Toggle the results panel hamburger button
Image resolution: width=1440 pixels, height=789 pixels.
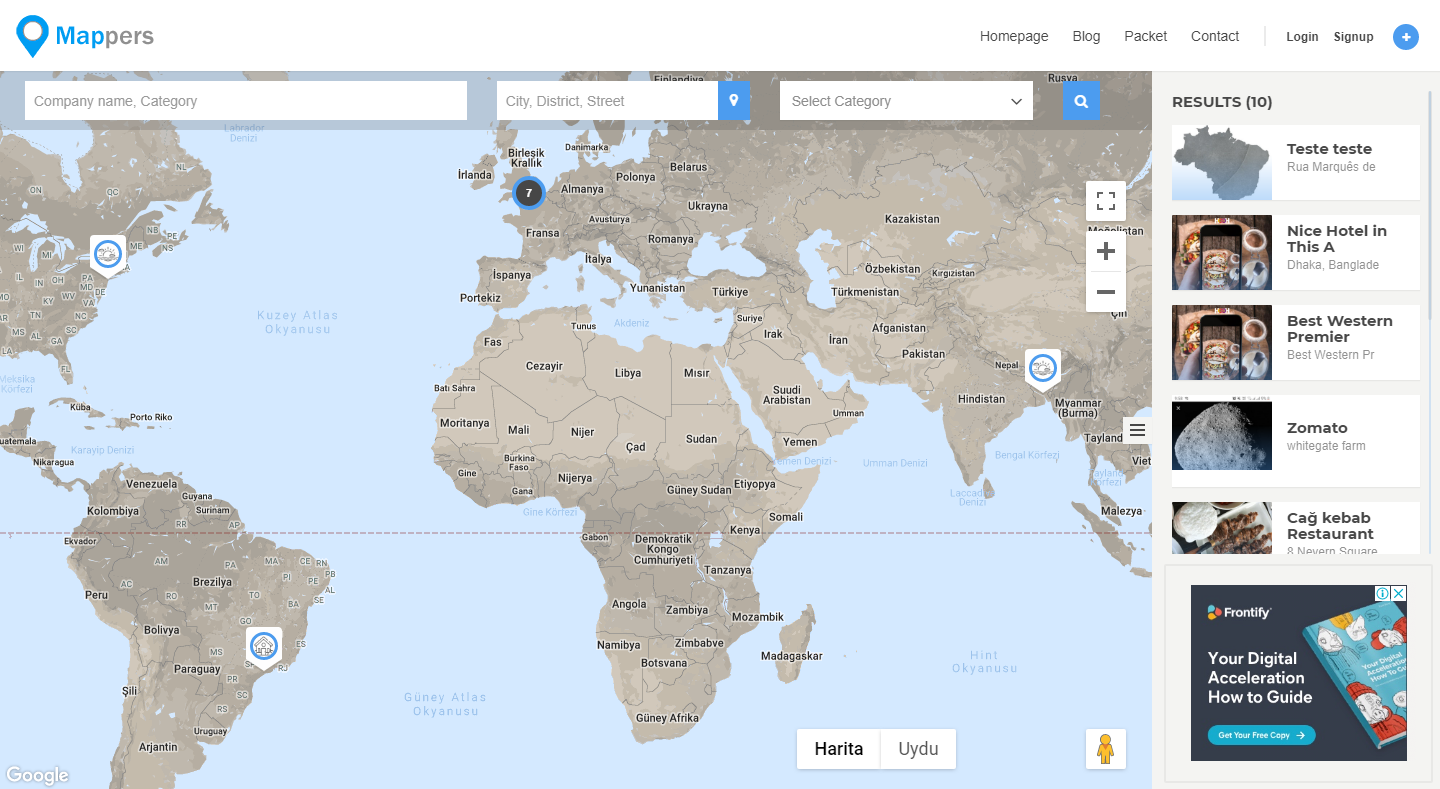1137,430
